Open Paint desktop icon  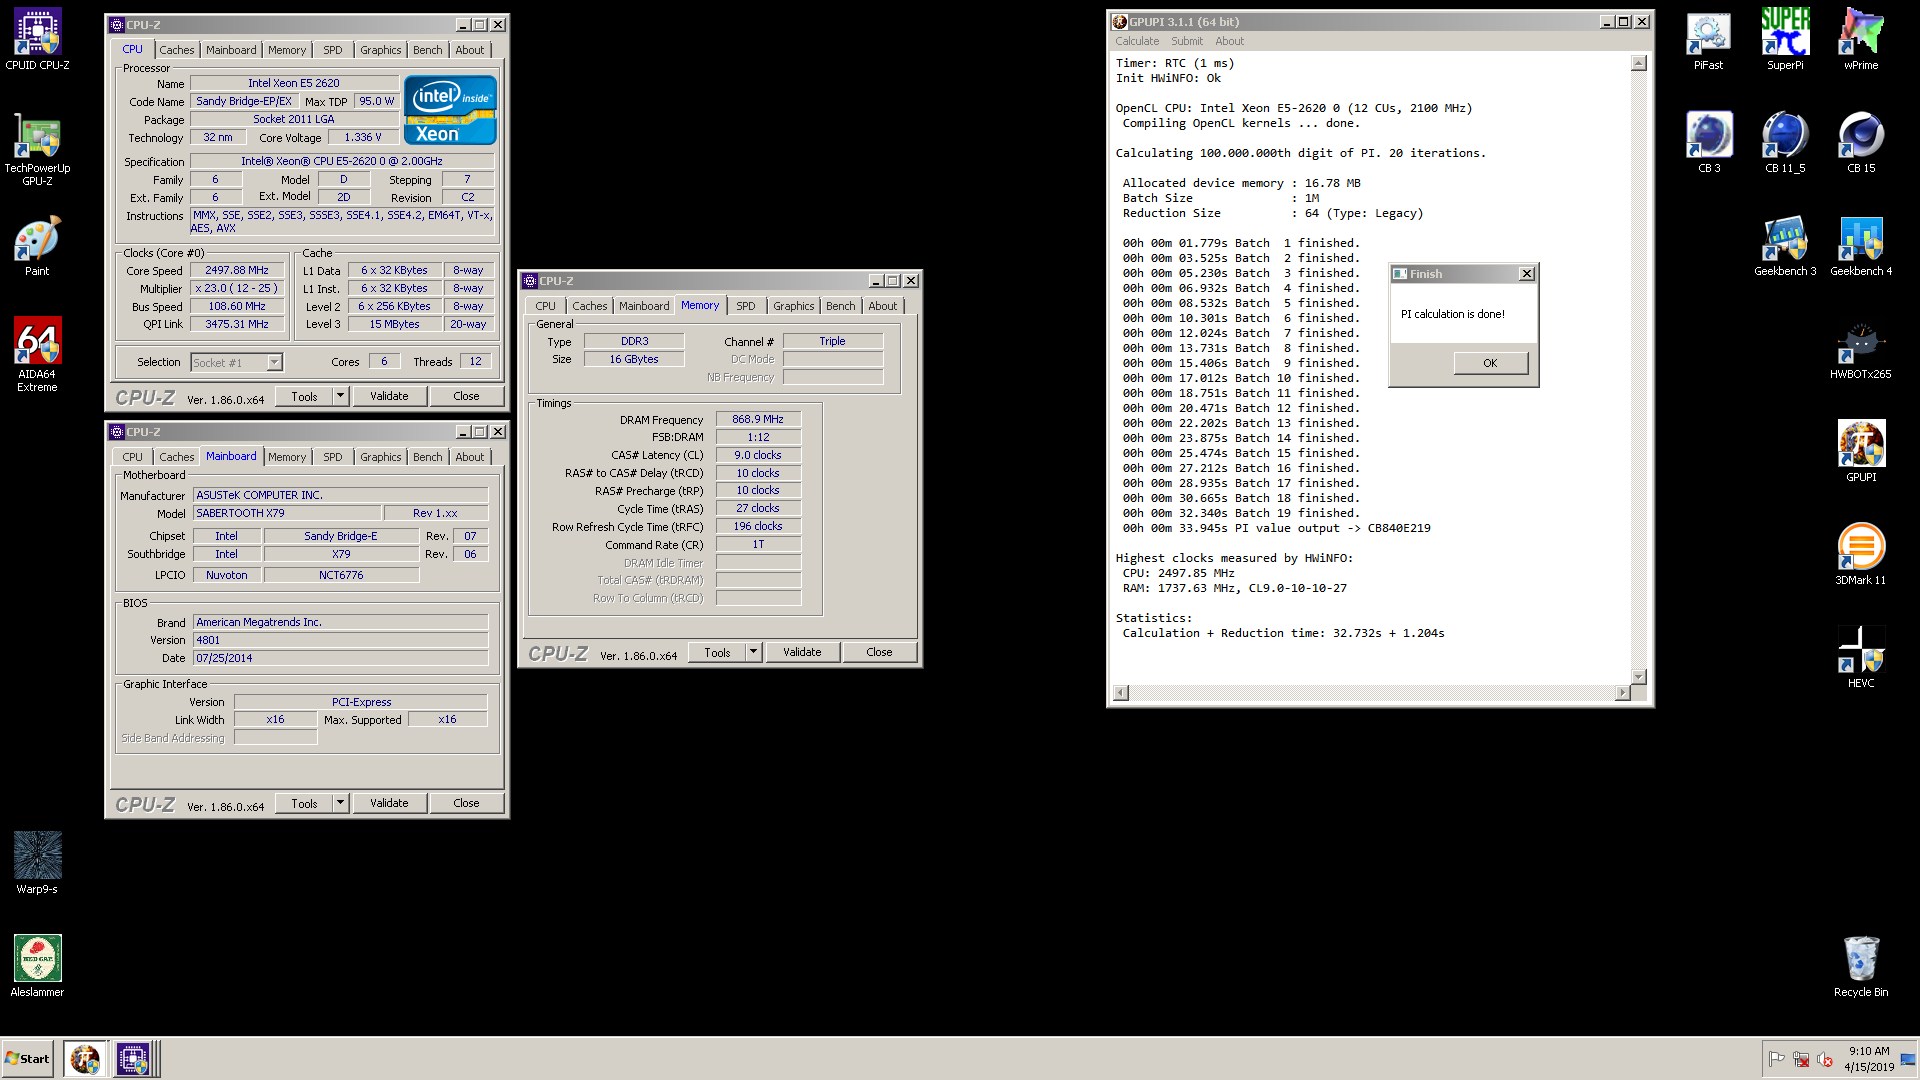click(37, 246)
